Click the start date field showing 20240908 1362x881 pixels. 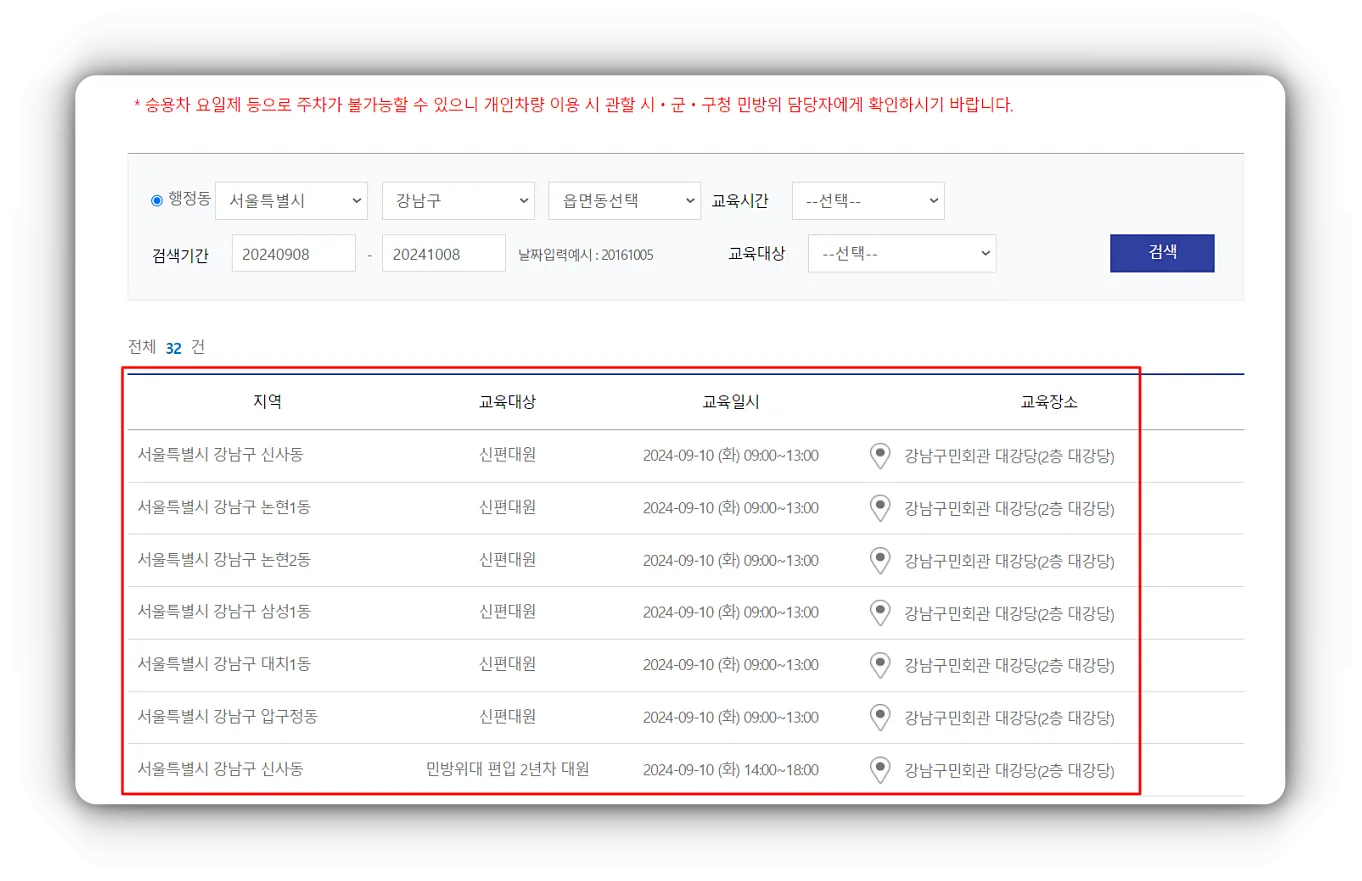click(x=293, y=253)
